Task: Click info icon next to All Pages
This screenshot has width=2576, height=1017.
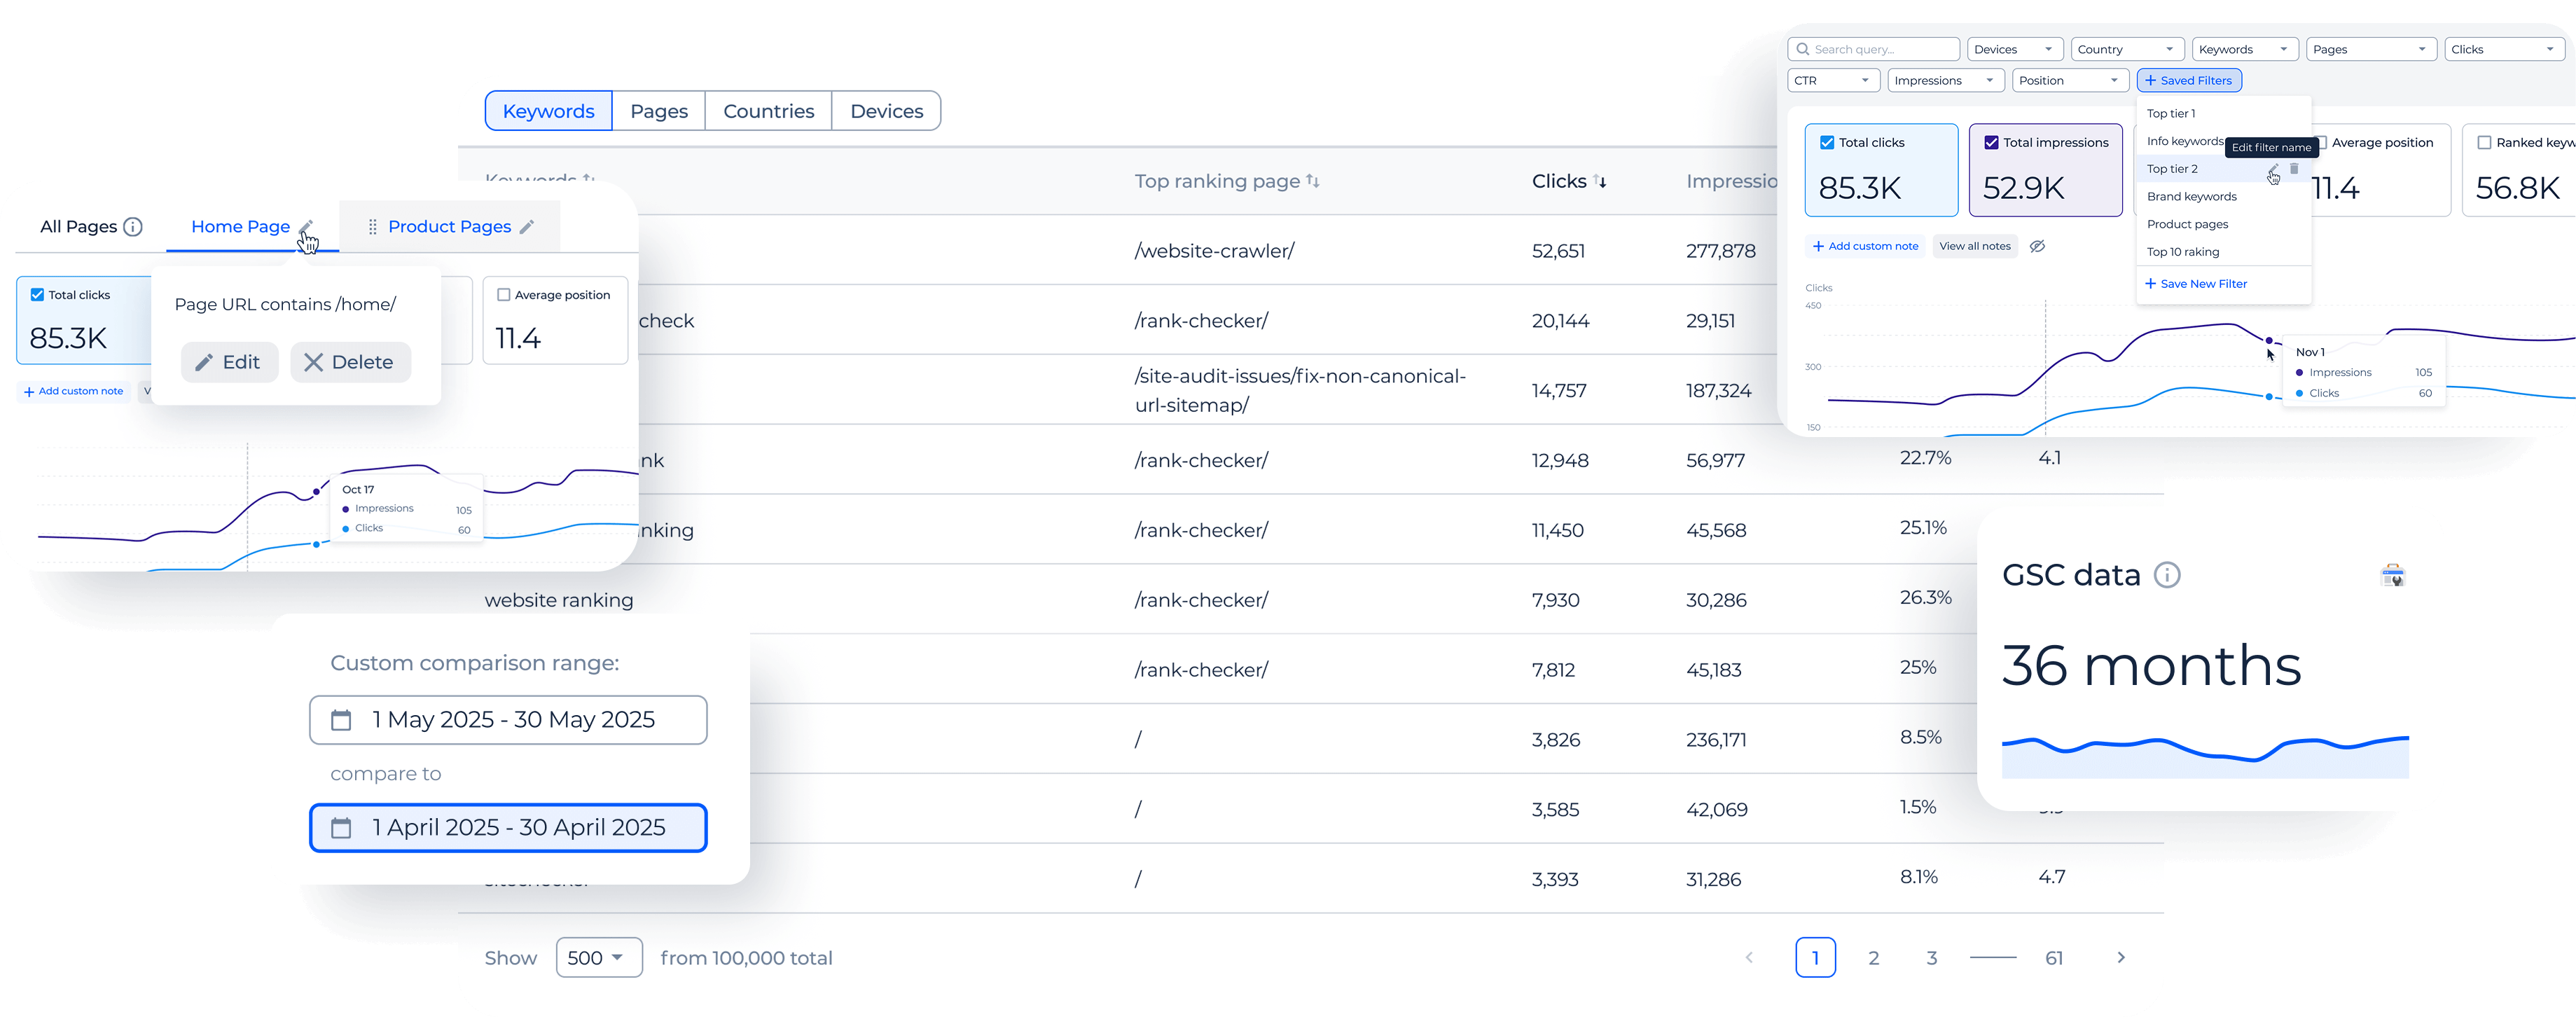Action: point(132,227)
